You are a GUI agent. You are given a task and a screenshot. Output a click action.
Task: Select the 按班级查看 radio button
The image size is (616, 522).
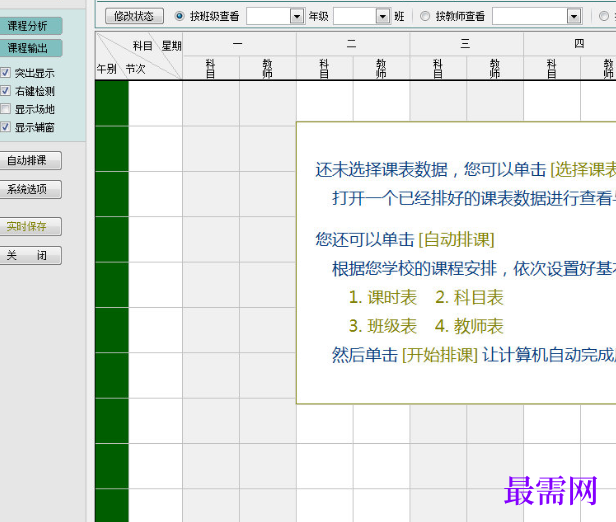coord(180,16)
